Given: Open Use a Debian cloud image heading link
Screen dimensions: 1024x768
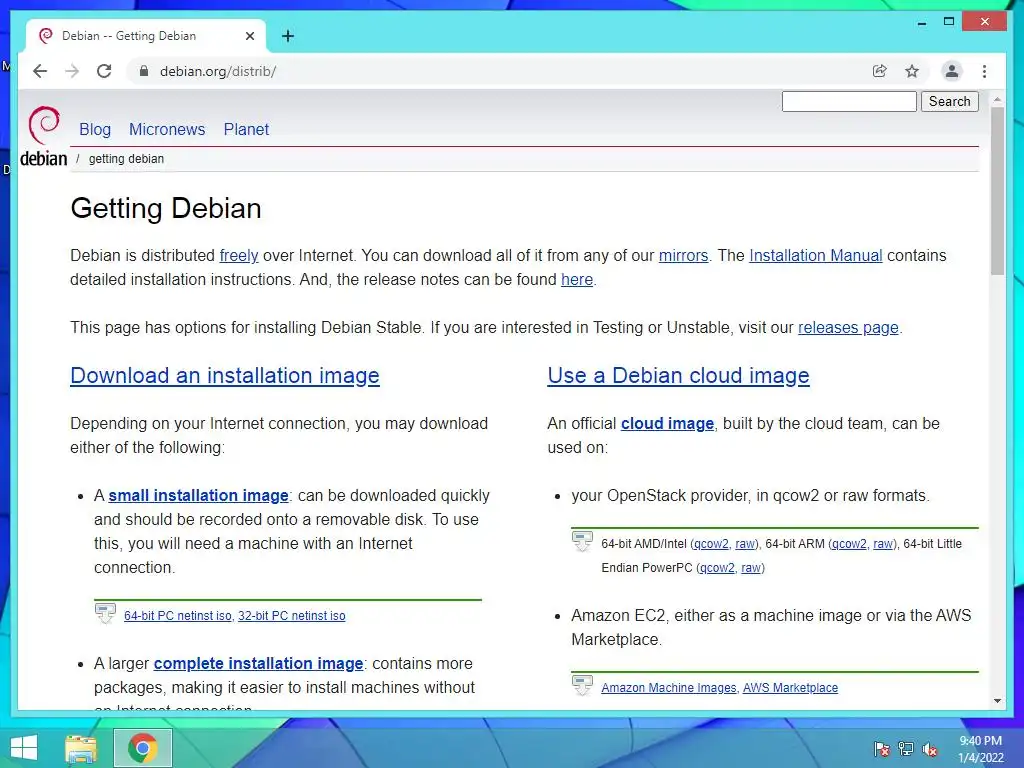Looking at the screenshot, I should pos(679,376).
